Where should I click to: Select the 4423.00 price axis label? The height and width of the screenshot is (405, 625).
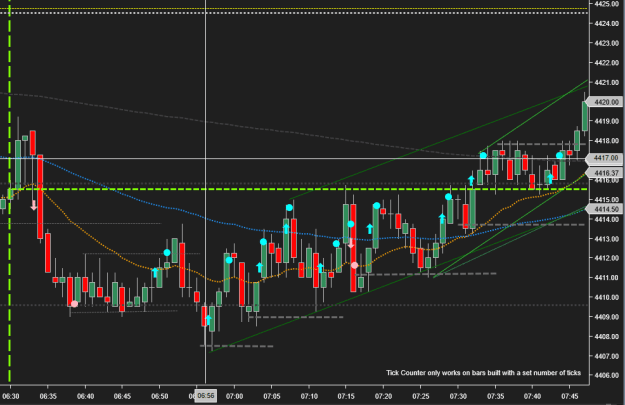pyautogui.click(x=607, y=43)
